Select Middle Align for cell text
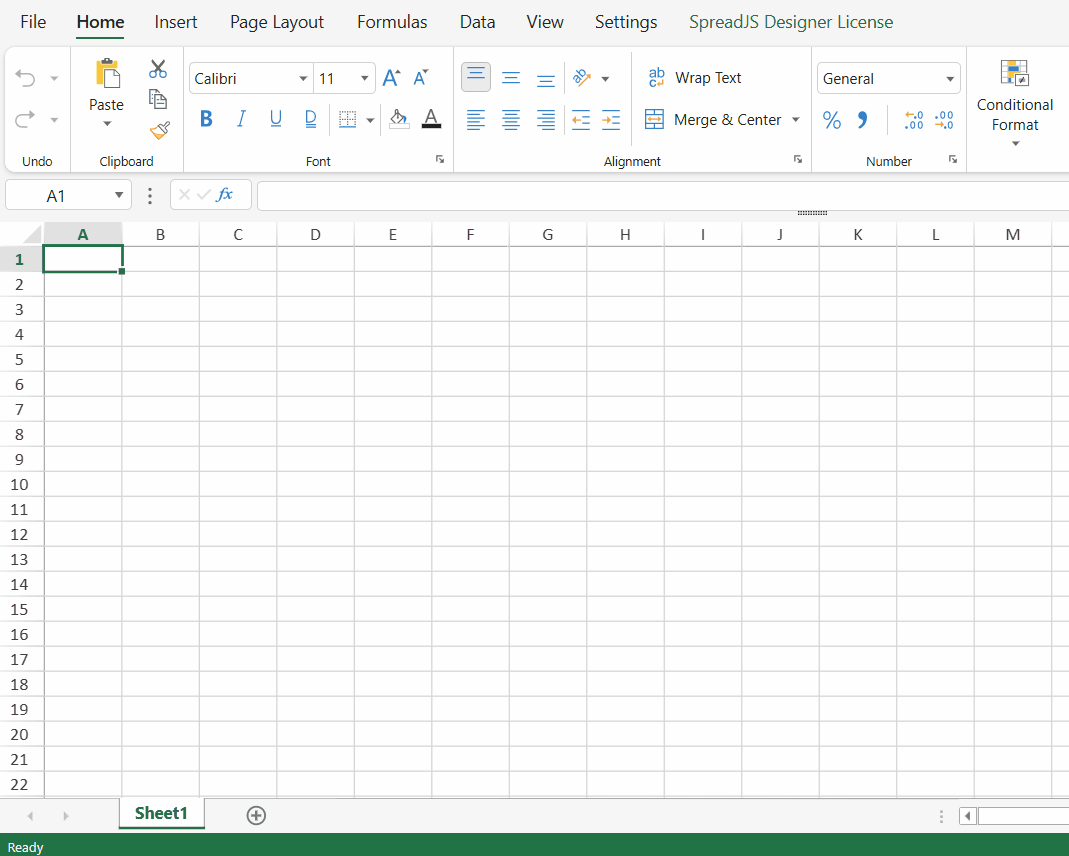 coord(511,78)
